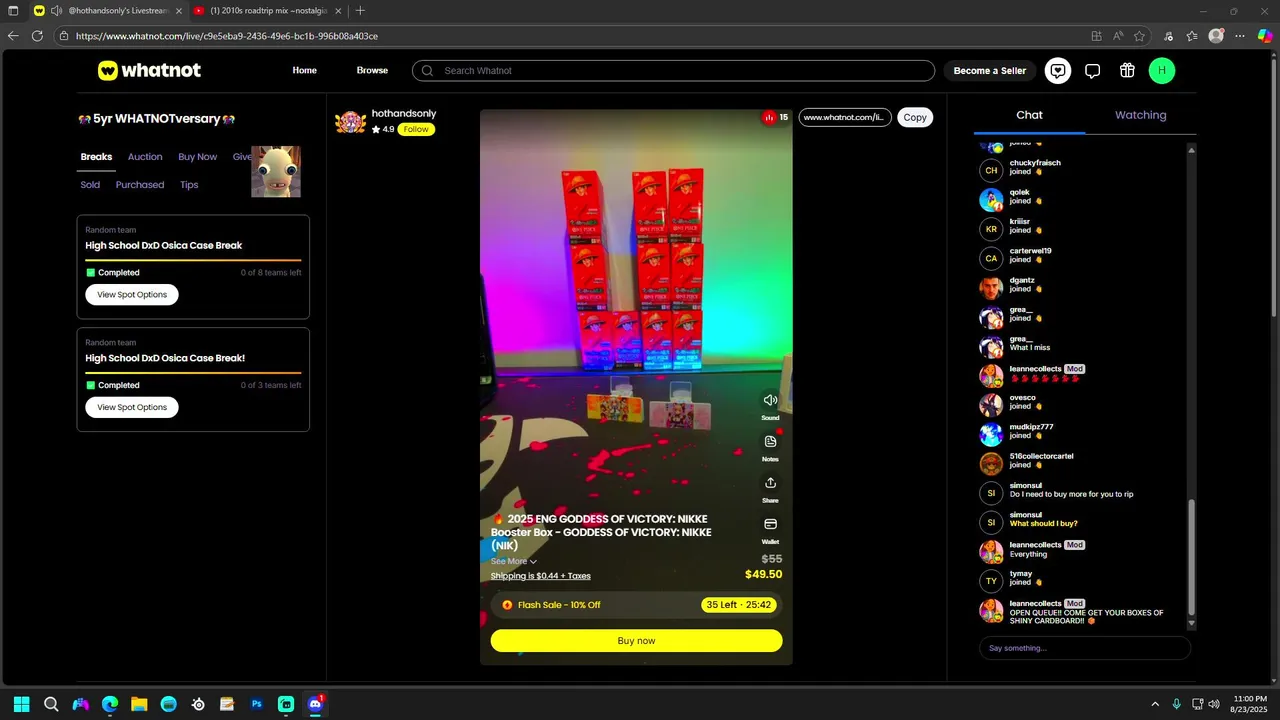The image size is (1280, 720).
Task: Open the Tips tab
Action: click(189, 185)
